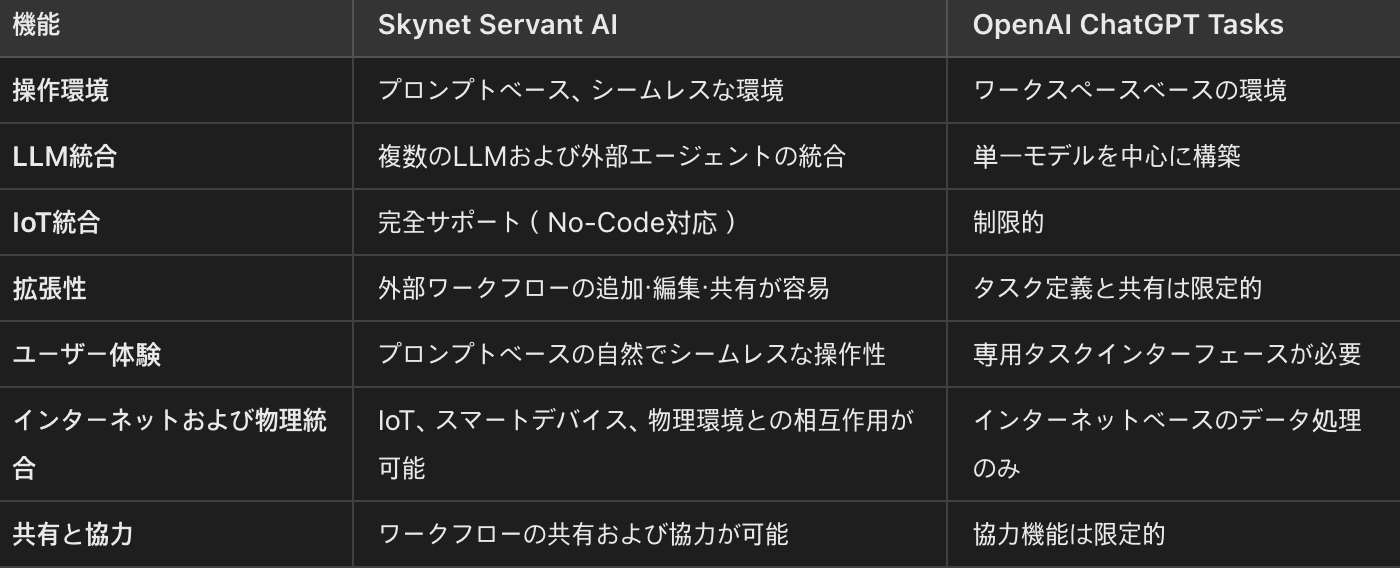The height and width of the screenshot is (568, 1400).
Task: Click the OpenAI ChatGPT Tasks header
Action: click(x=1128, y=25)
